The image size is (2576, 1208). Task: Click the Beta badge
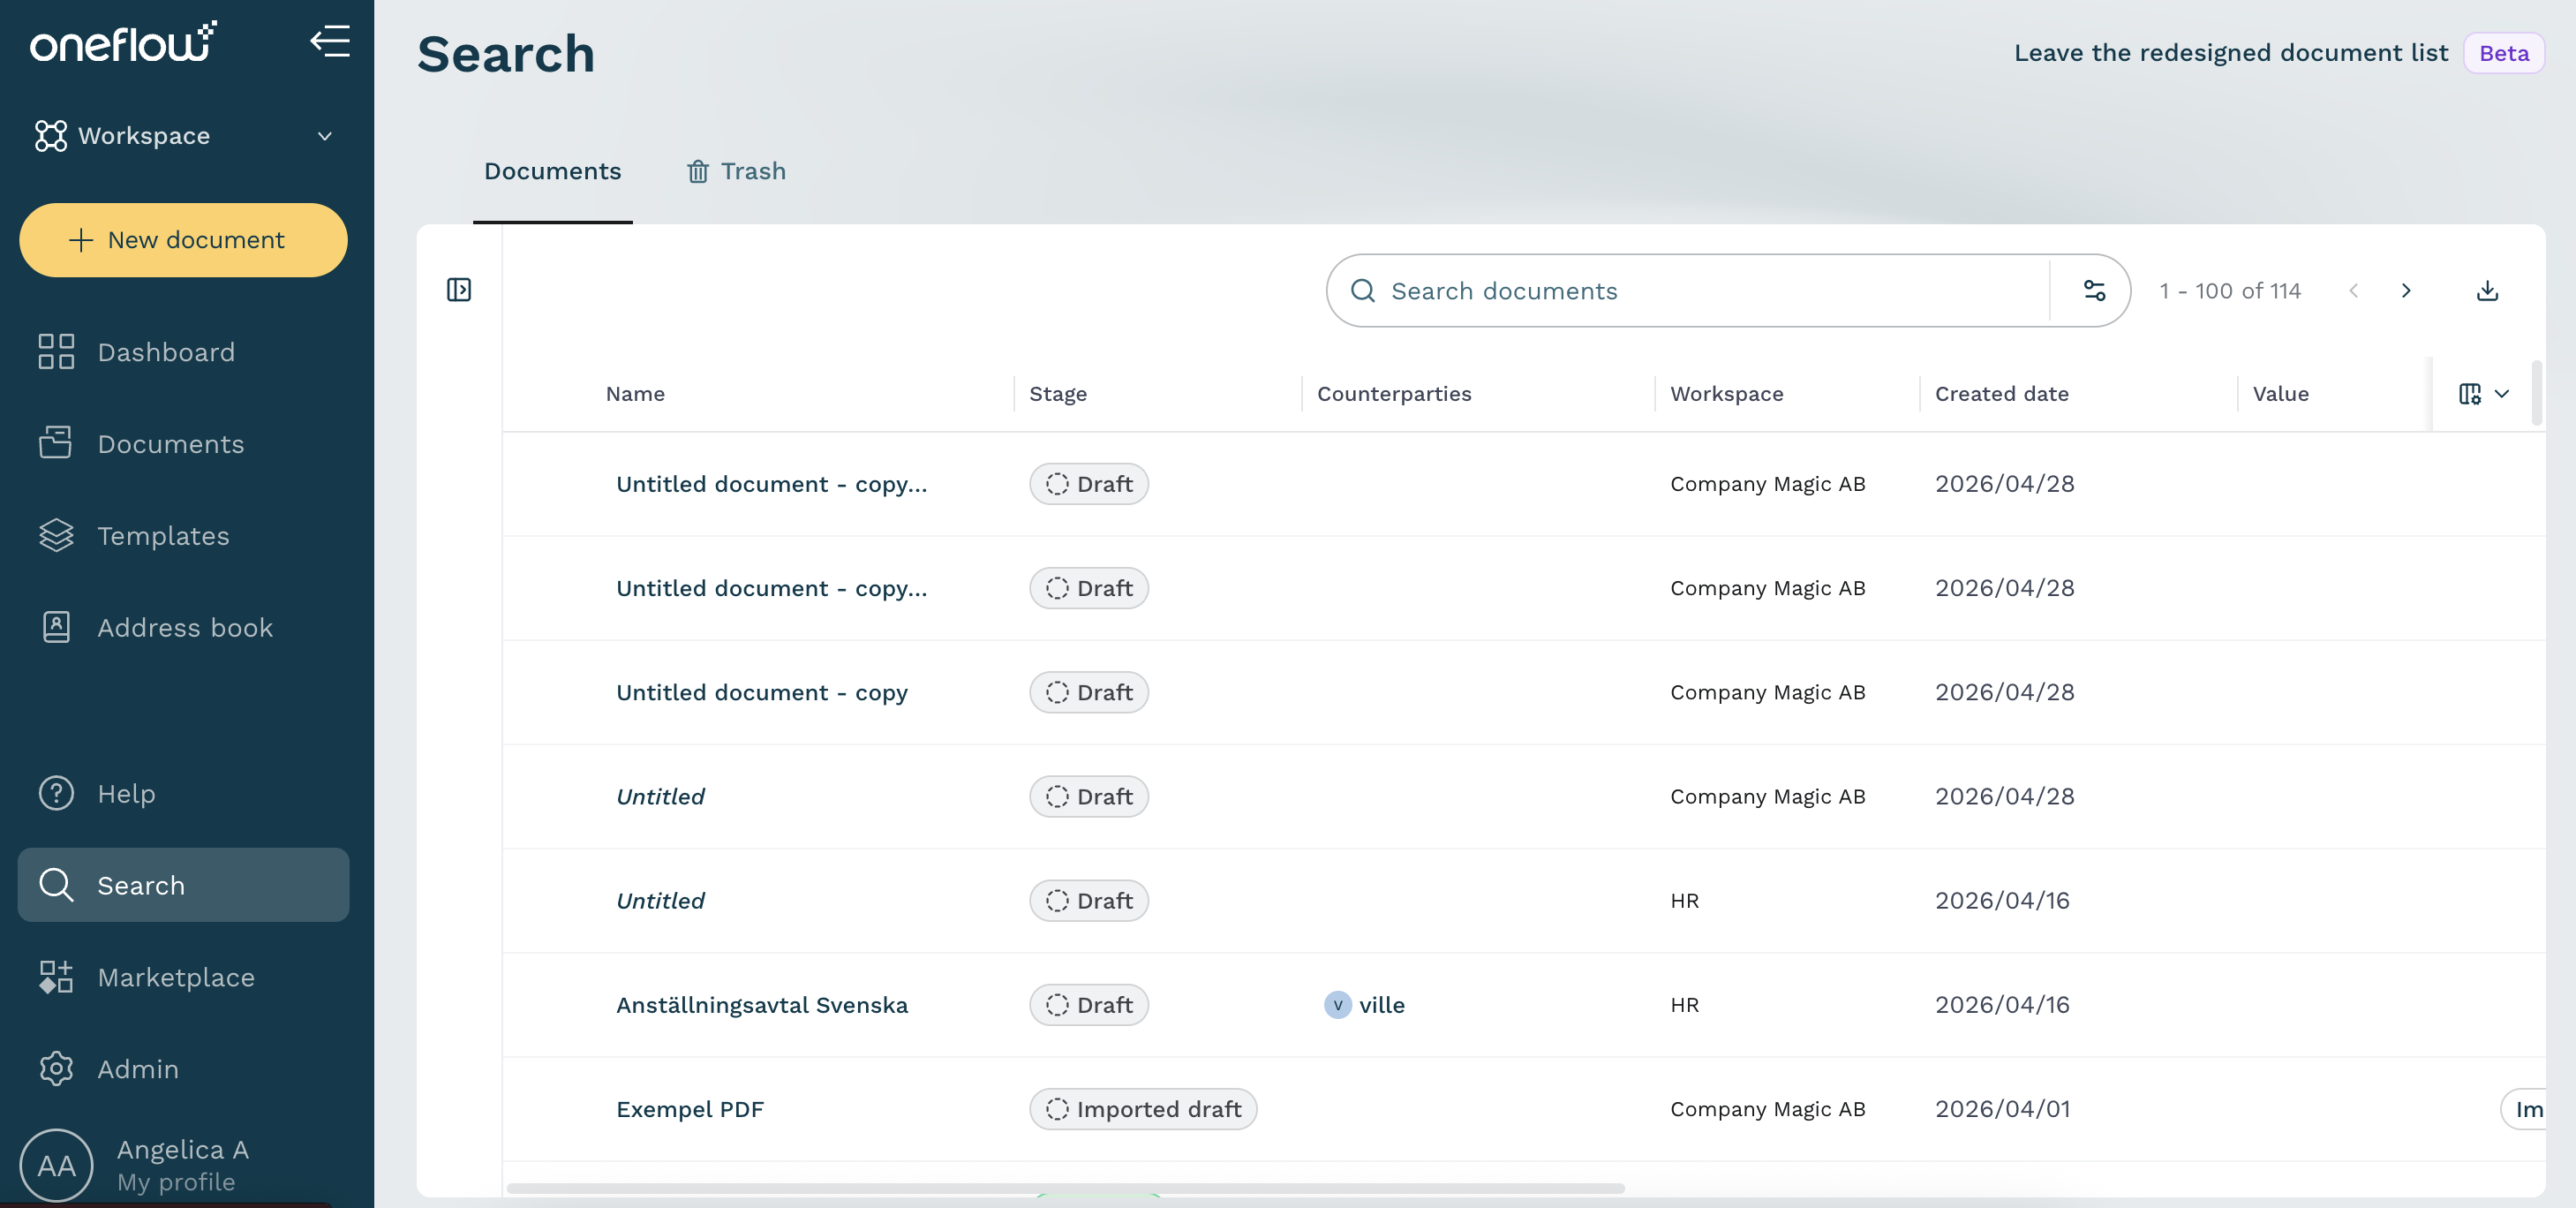point(2504,53)
